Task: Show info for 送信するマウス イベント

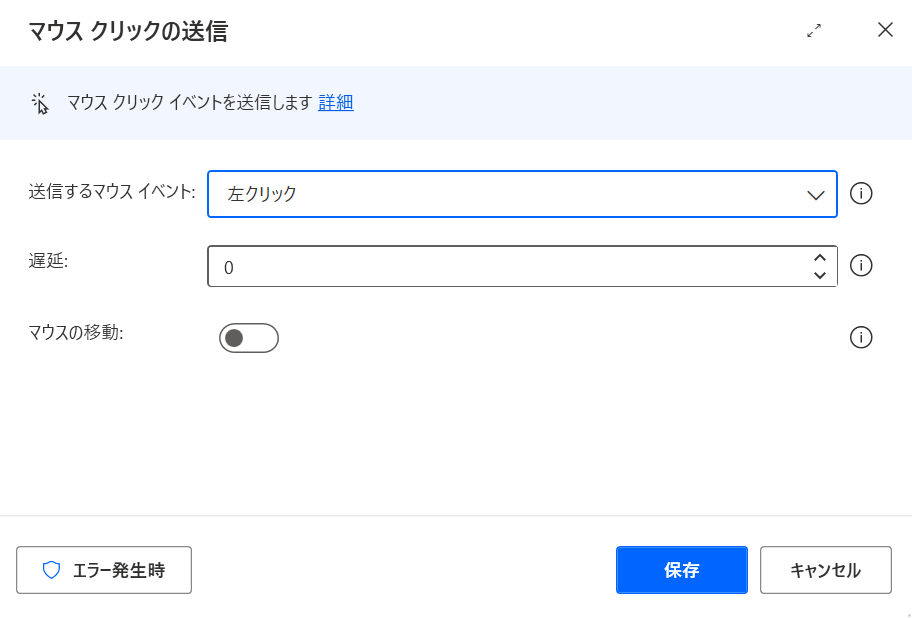Action: click(x=861, y=194)
